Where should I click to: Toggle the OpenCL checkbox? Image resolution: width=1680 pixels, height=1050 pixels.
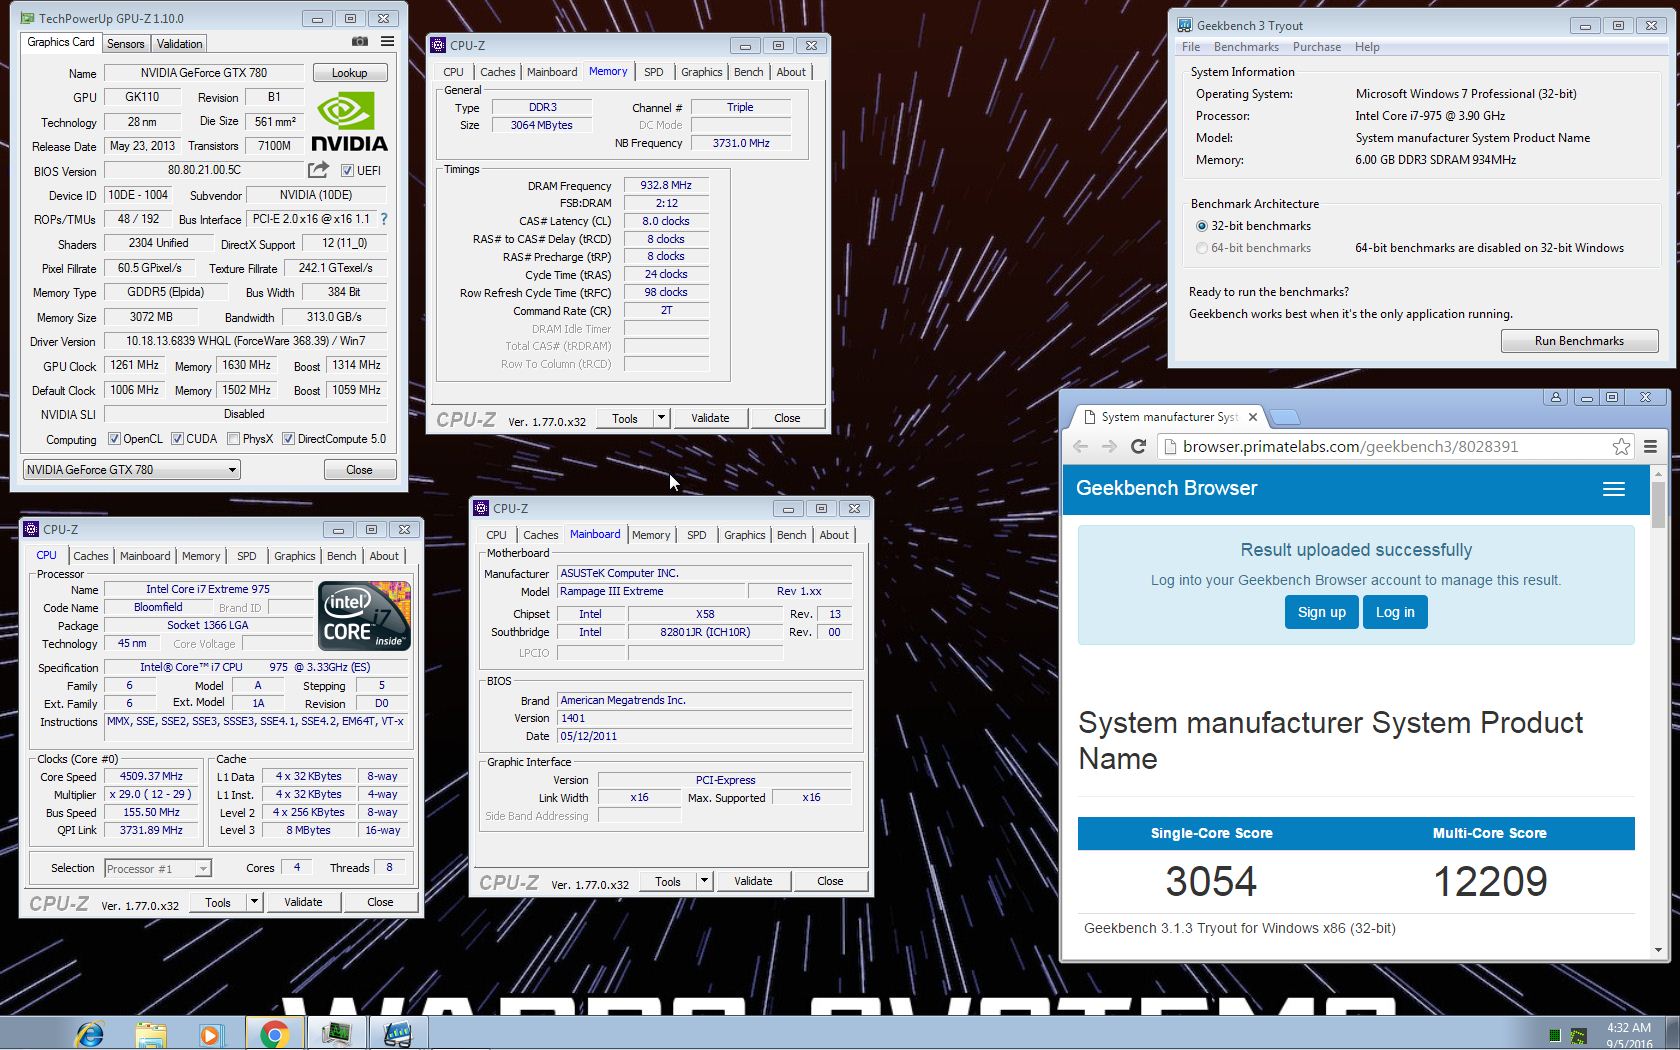[x=114, y=438]
